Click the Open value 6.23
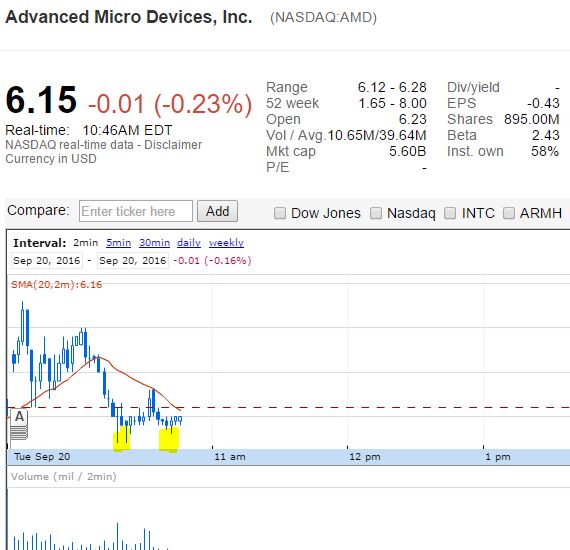 413,119
